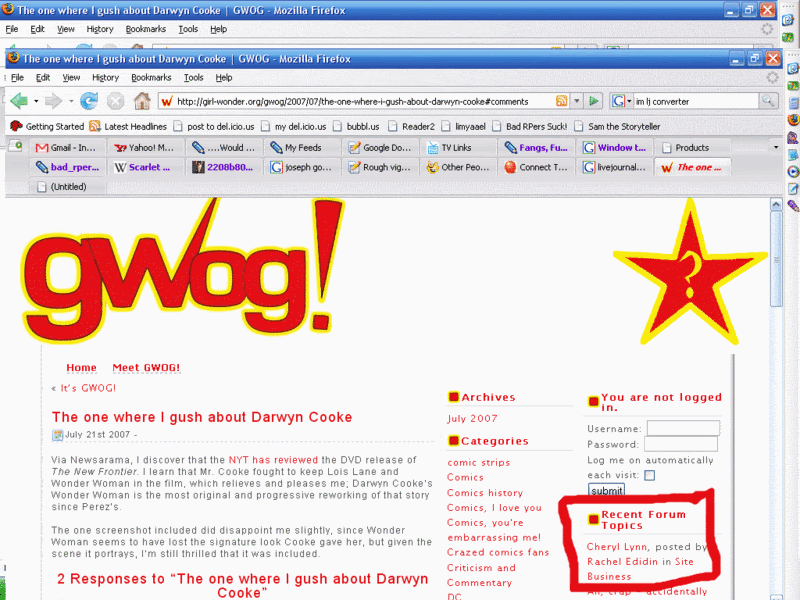Switch to the (Untitled) tab
800x600 pixels.
click(67, 187)
